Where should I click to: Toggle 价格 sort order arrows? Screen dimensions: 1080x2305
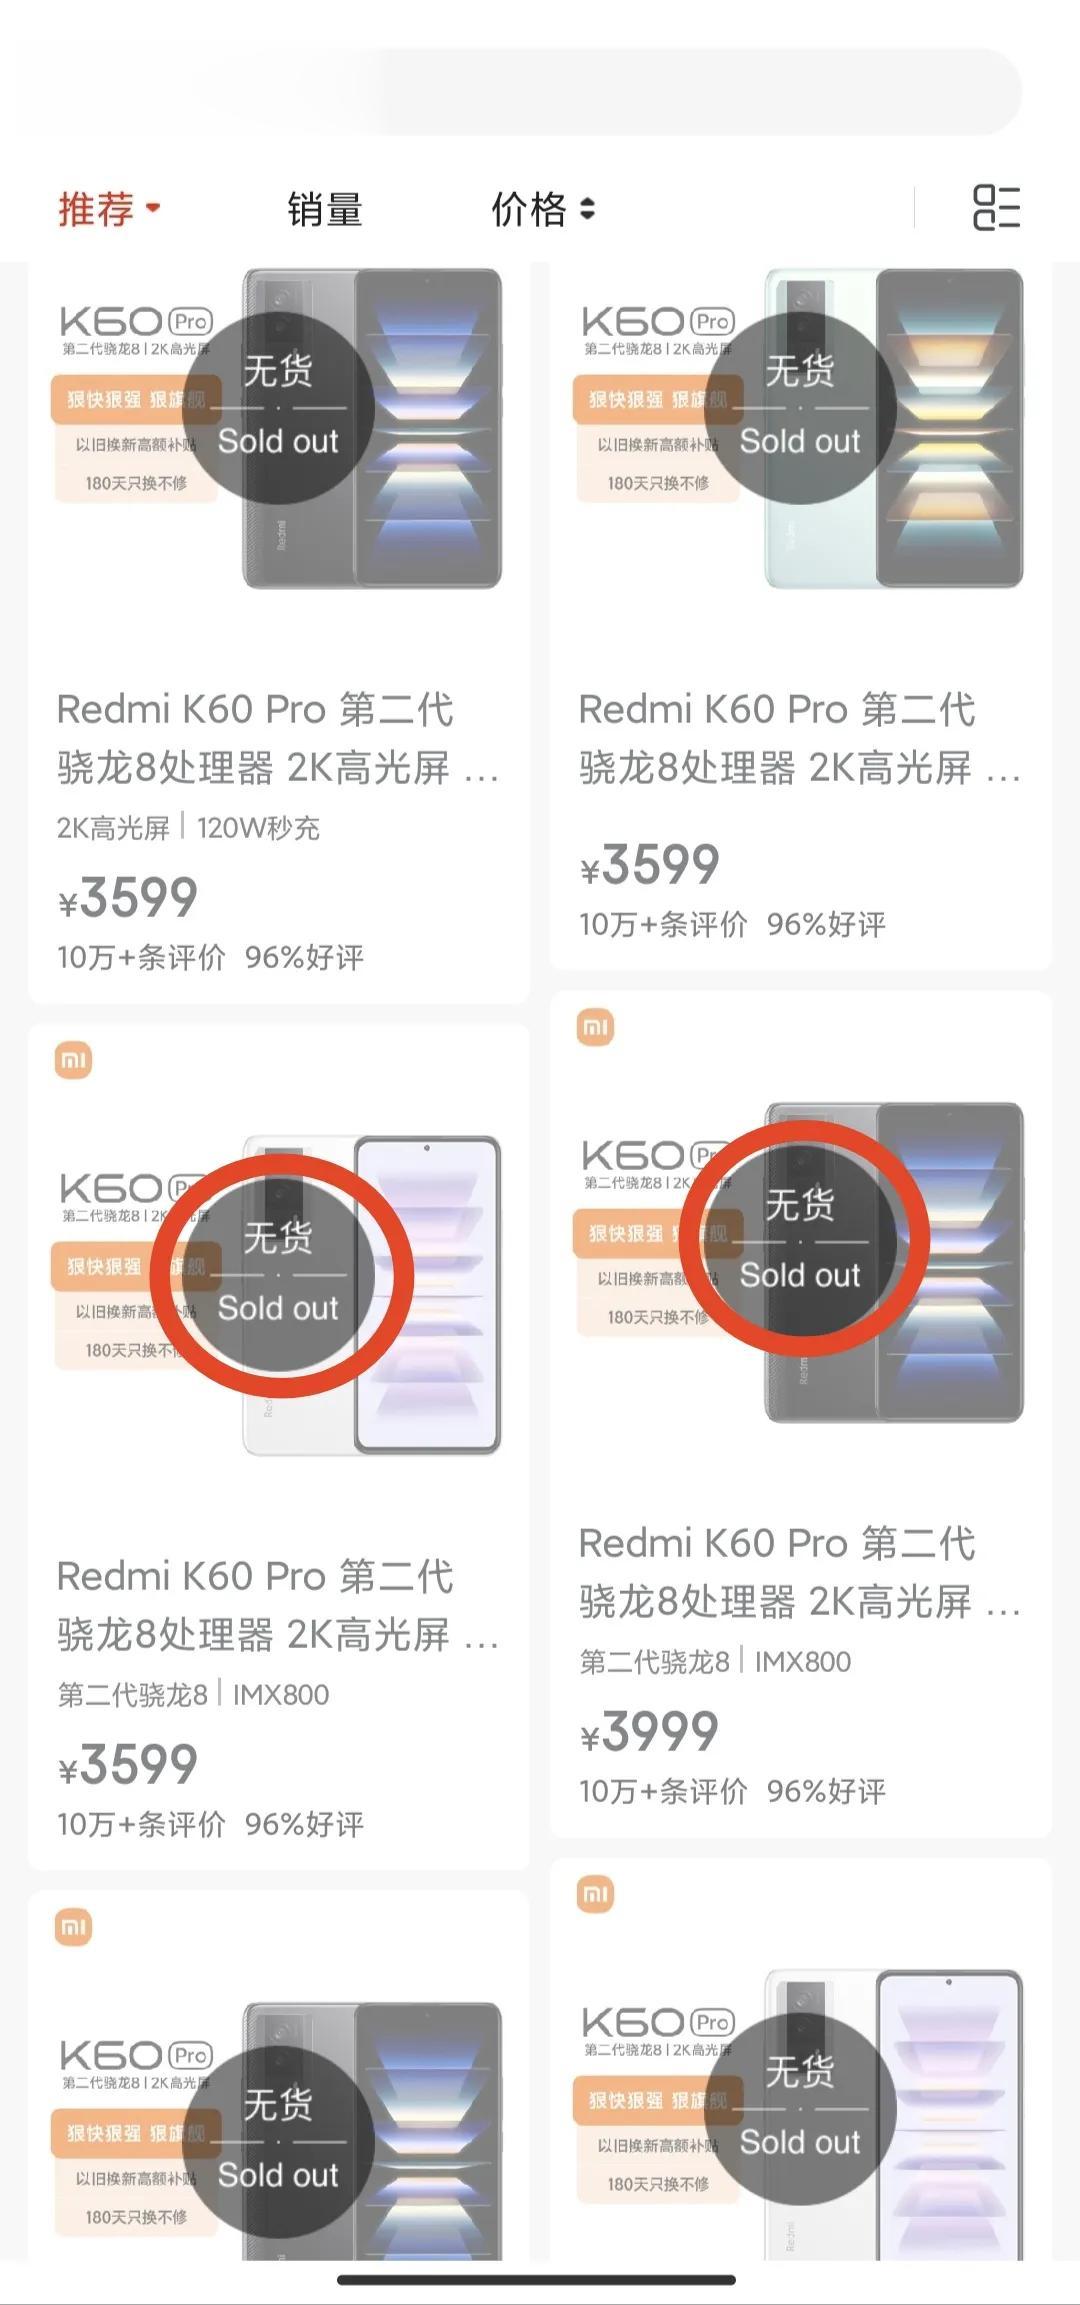587,209
